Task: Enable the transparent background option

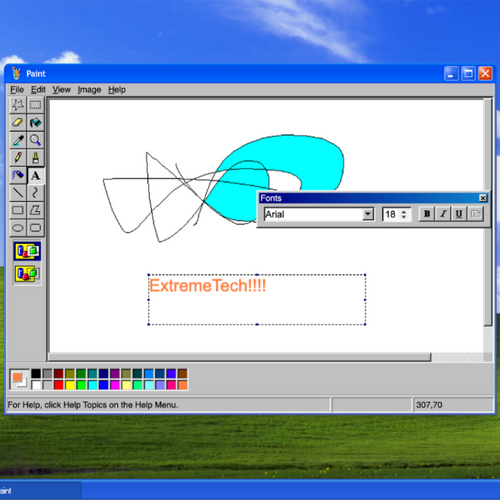Action: pyautogui.click(x=27, y=274)
